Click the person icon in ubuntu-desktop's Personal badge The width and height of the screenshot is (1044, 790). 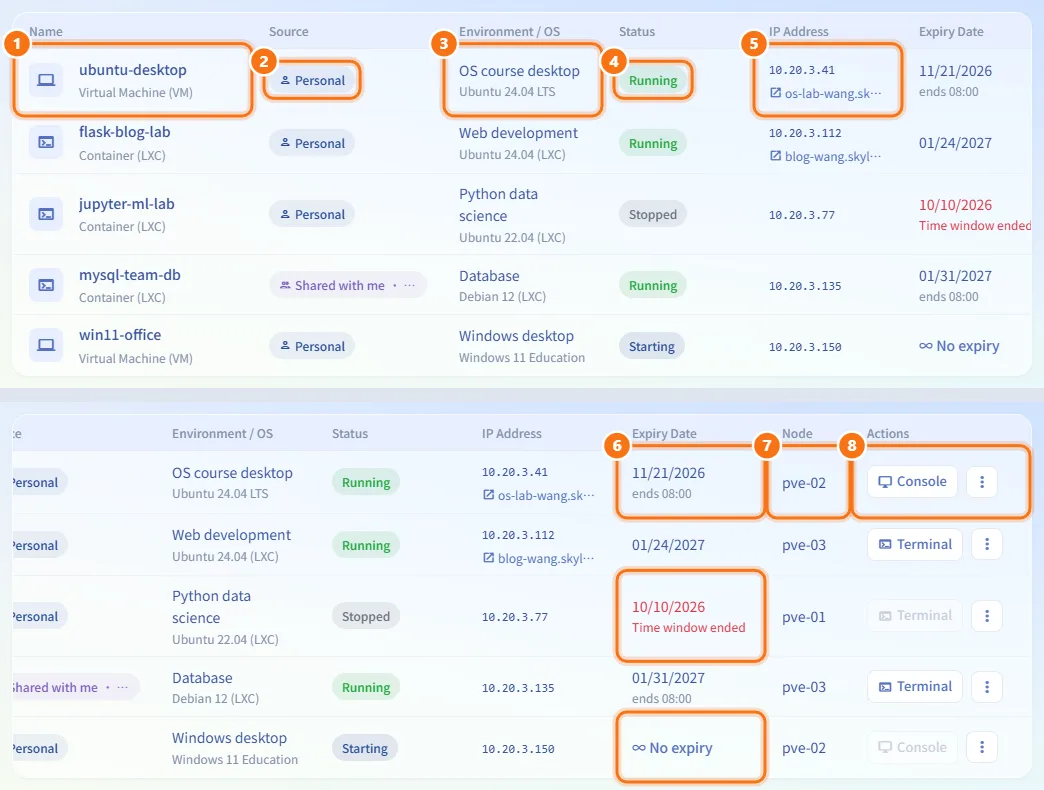pos(285,81)
